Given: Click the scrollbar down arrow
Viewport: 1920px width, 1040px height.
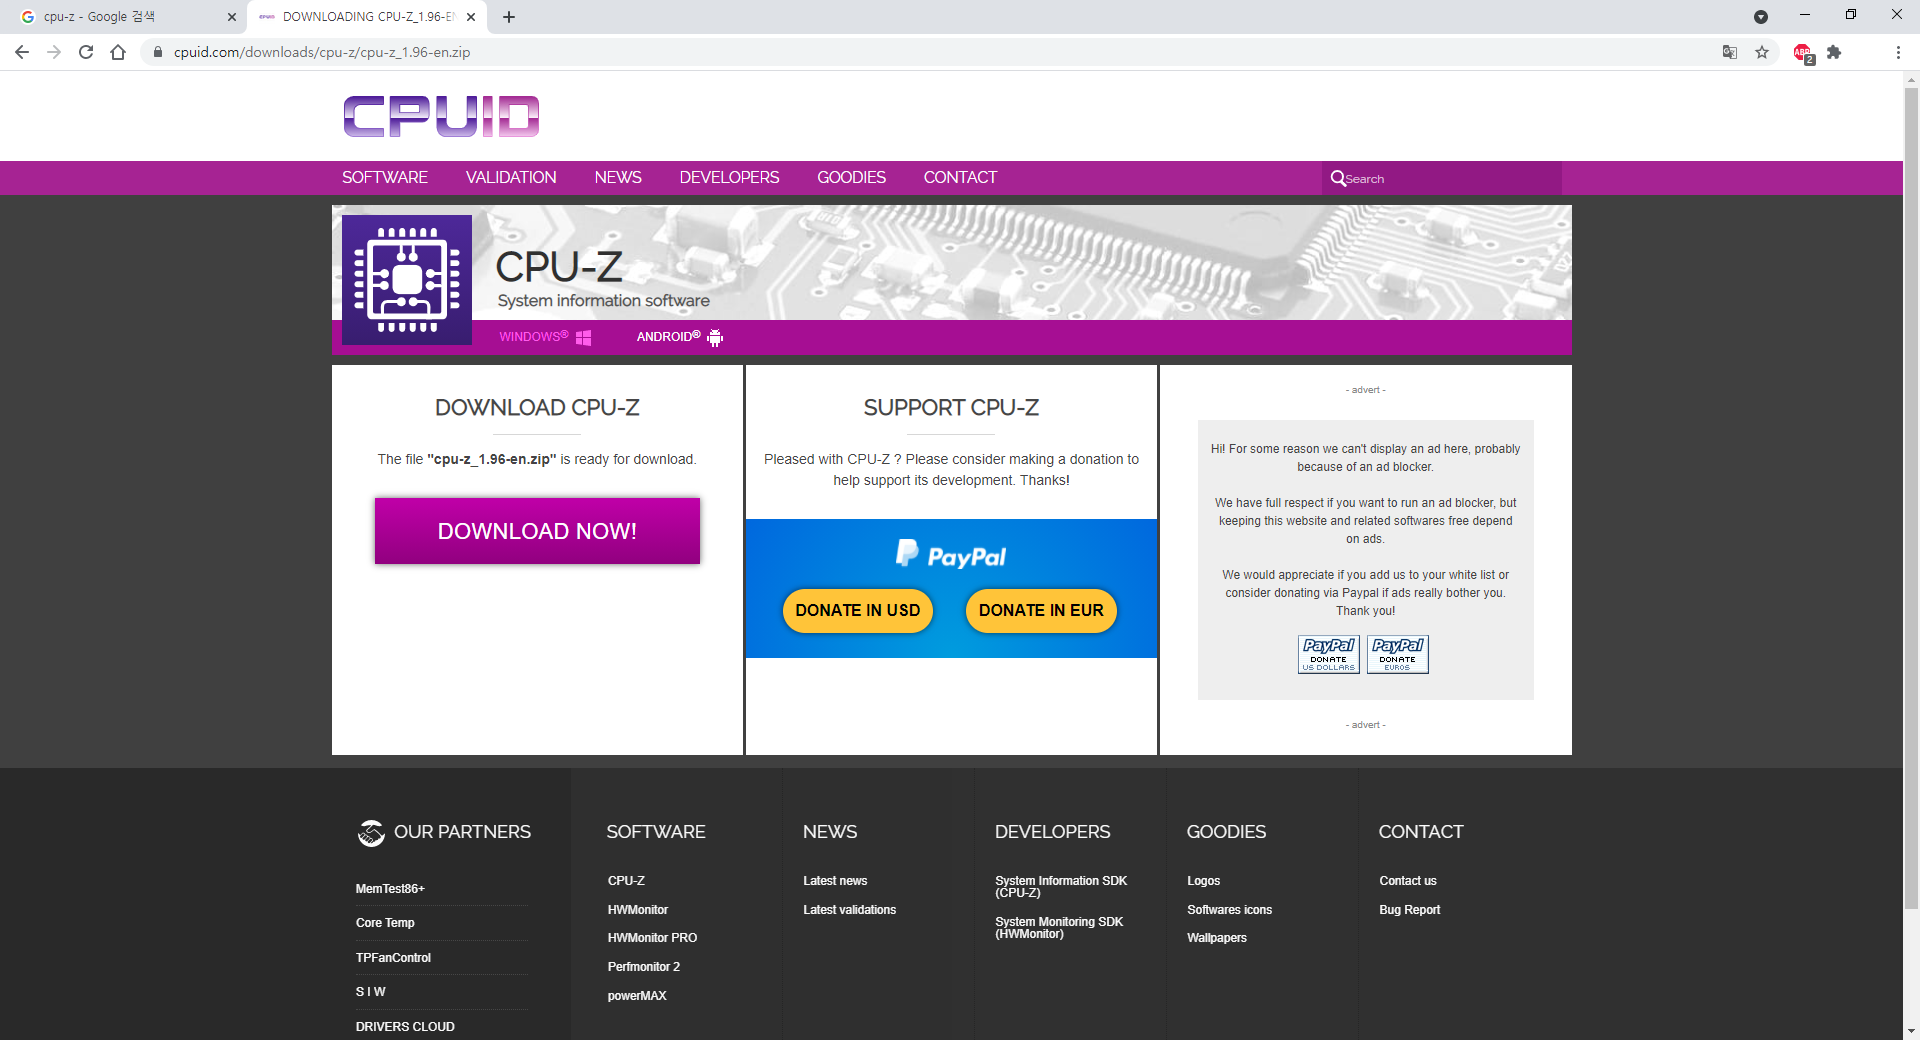Looking at the screenshot, I should (x=1911, y=1030).
